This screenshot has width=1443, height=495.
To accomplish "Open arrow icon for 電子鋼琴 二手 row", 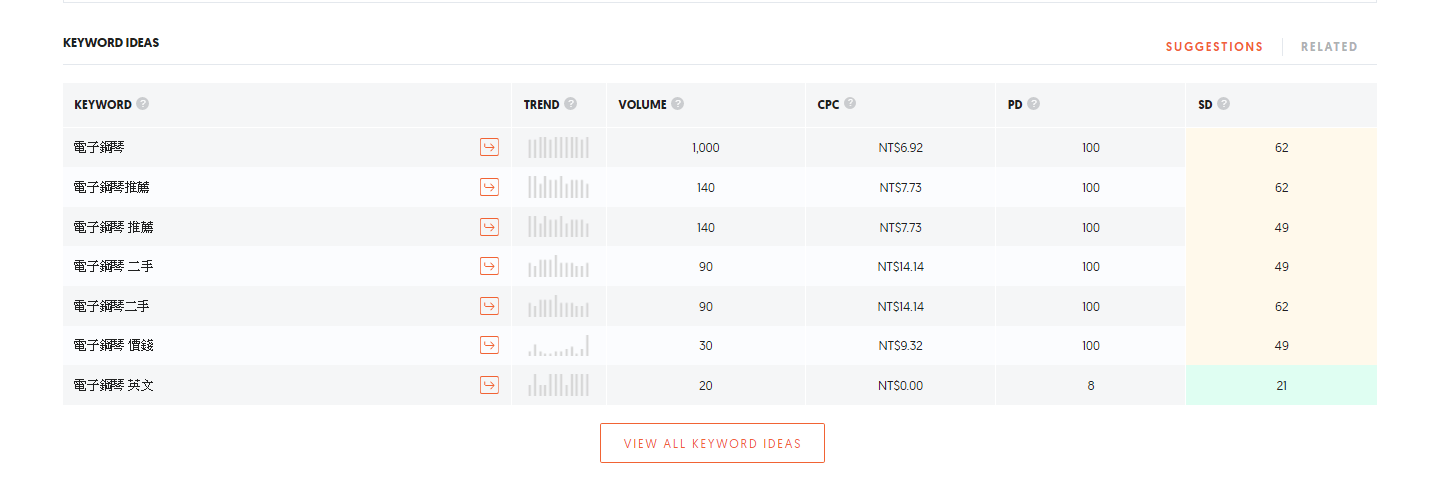I will (489, 266).
